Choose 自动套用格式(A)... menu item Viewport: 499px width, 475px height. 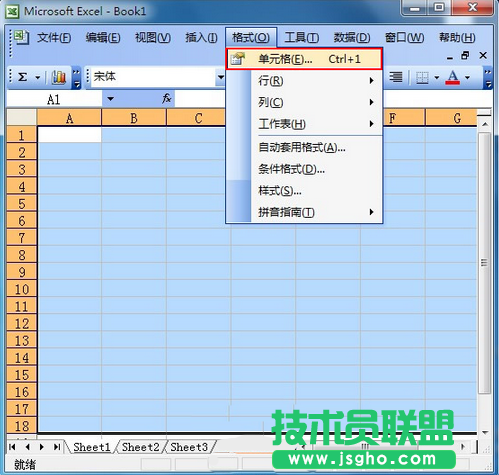click(304, 147)
